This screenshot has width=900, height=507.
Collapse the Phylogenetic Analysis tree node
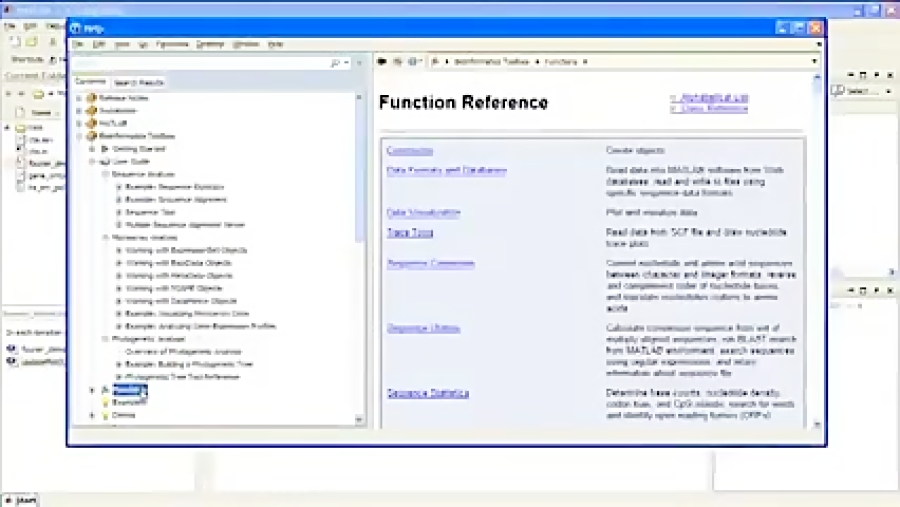pyautogui.click(x=106, y=339)
